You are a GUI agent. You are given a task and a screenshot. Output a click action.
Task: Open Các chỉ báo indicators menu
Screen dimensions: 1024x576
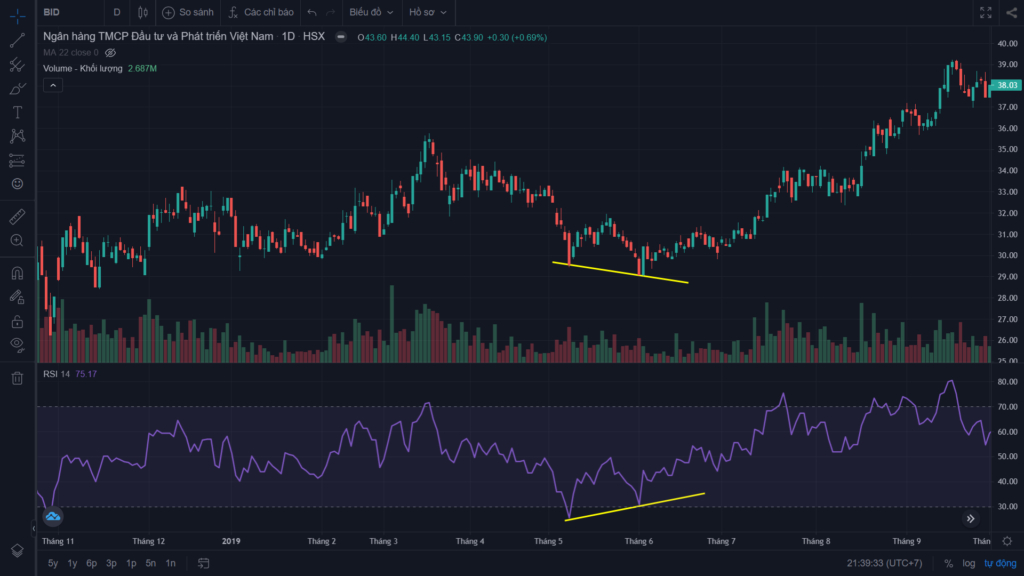pyautogui.click(x=261, y=12)
